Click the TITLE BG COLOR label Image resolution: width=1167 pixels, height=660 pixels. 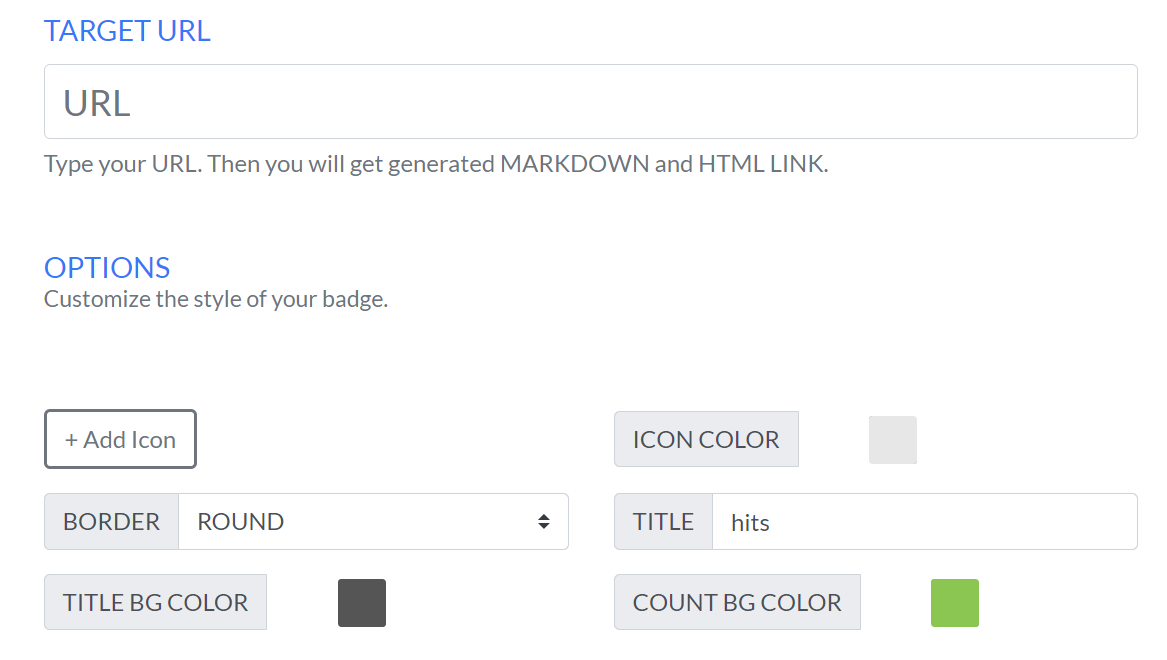point(156,602)
